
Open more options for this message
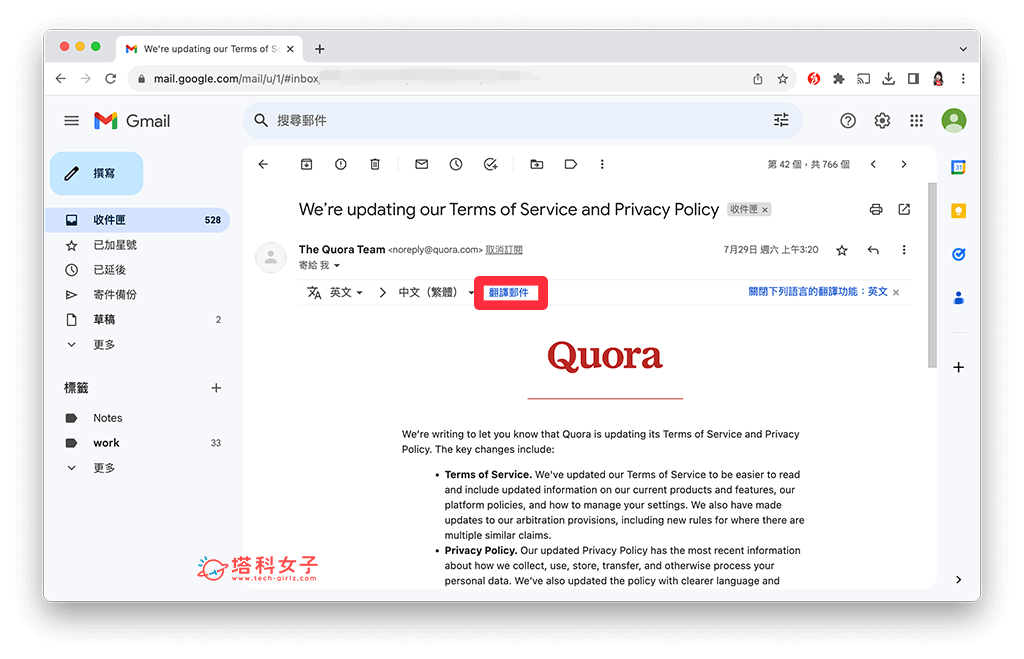point(904,250)
